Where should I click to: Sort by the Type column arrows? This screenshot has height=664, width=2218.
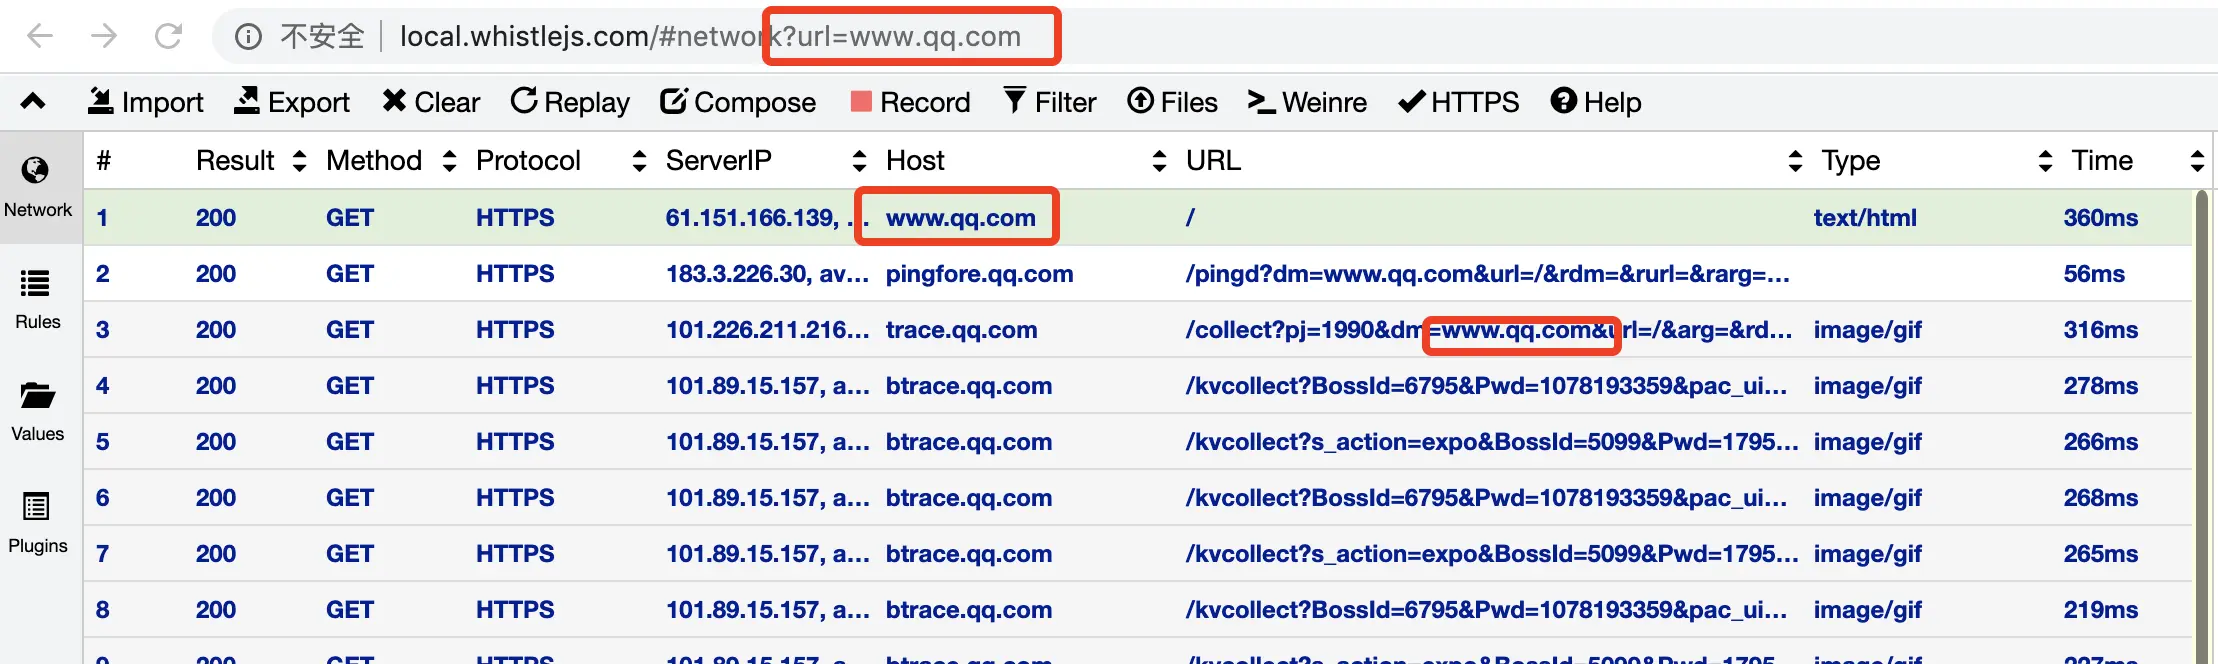tap(2045, 161)
